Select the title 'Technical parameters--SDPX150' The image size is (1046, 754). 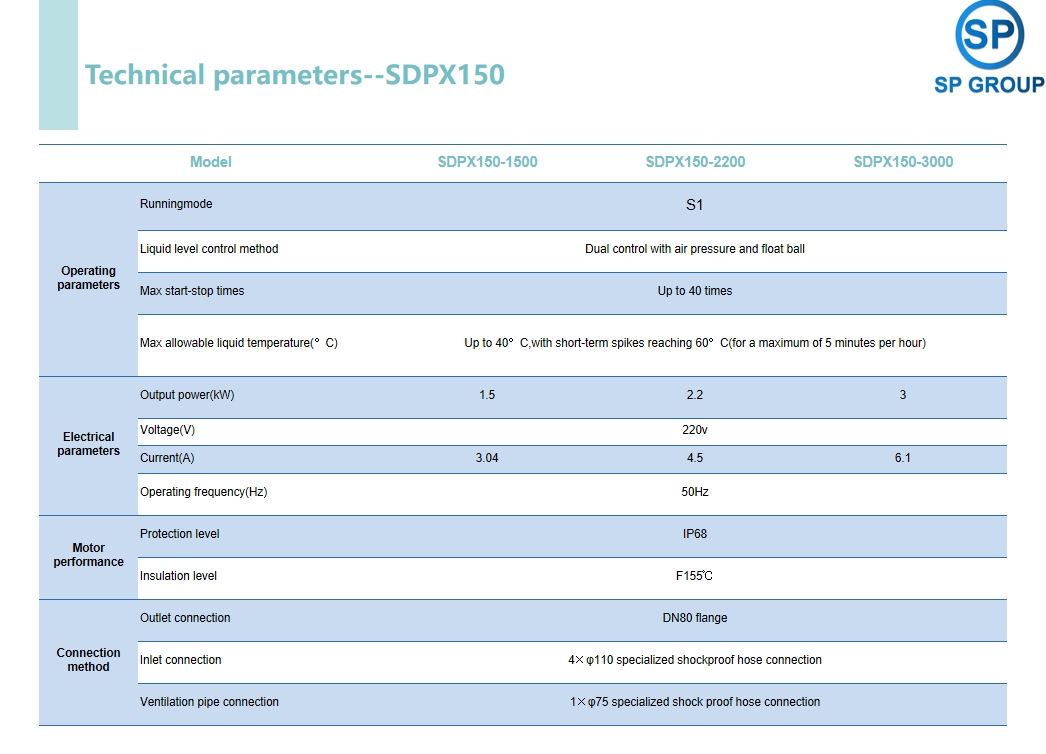[x=294, y=75]
